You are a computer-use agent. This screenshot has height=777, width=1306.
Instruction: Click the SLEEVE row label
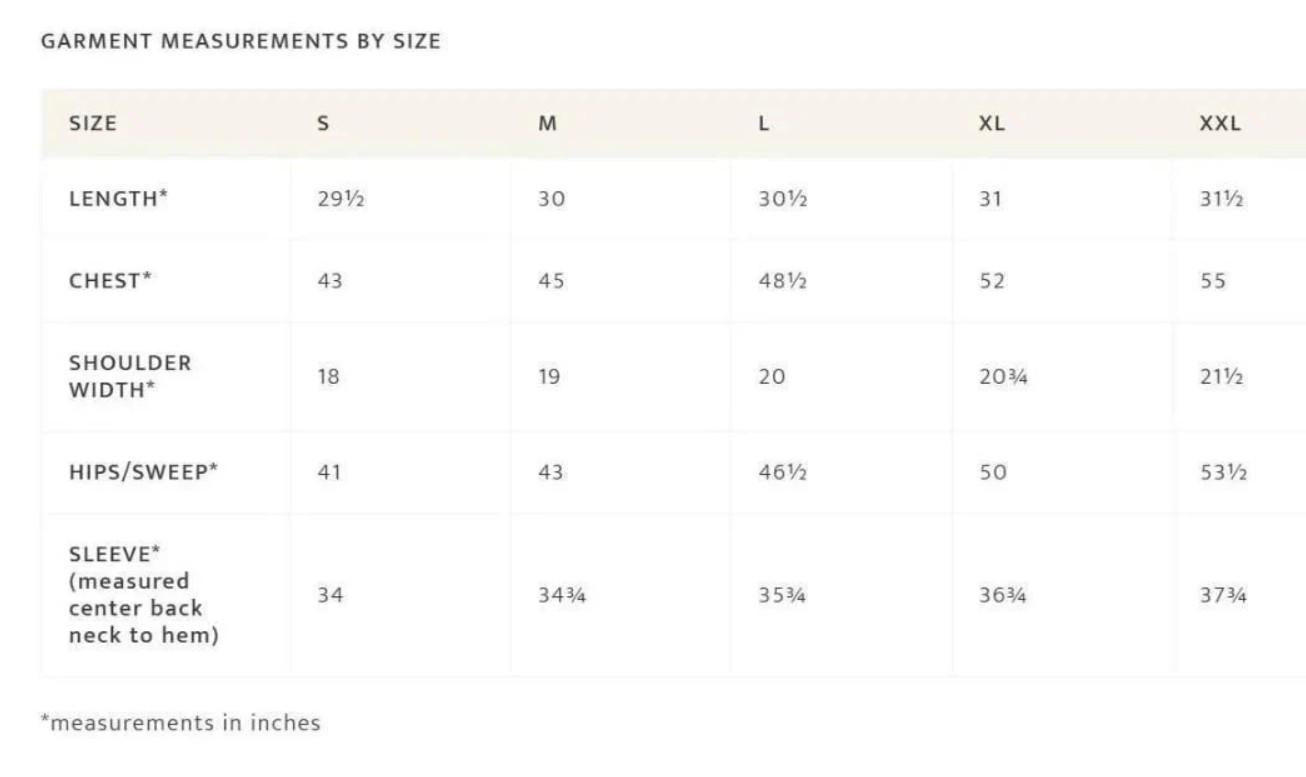[x=144, y=594]
